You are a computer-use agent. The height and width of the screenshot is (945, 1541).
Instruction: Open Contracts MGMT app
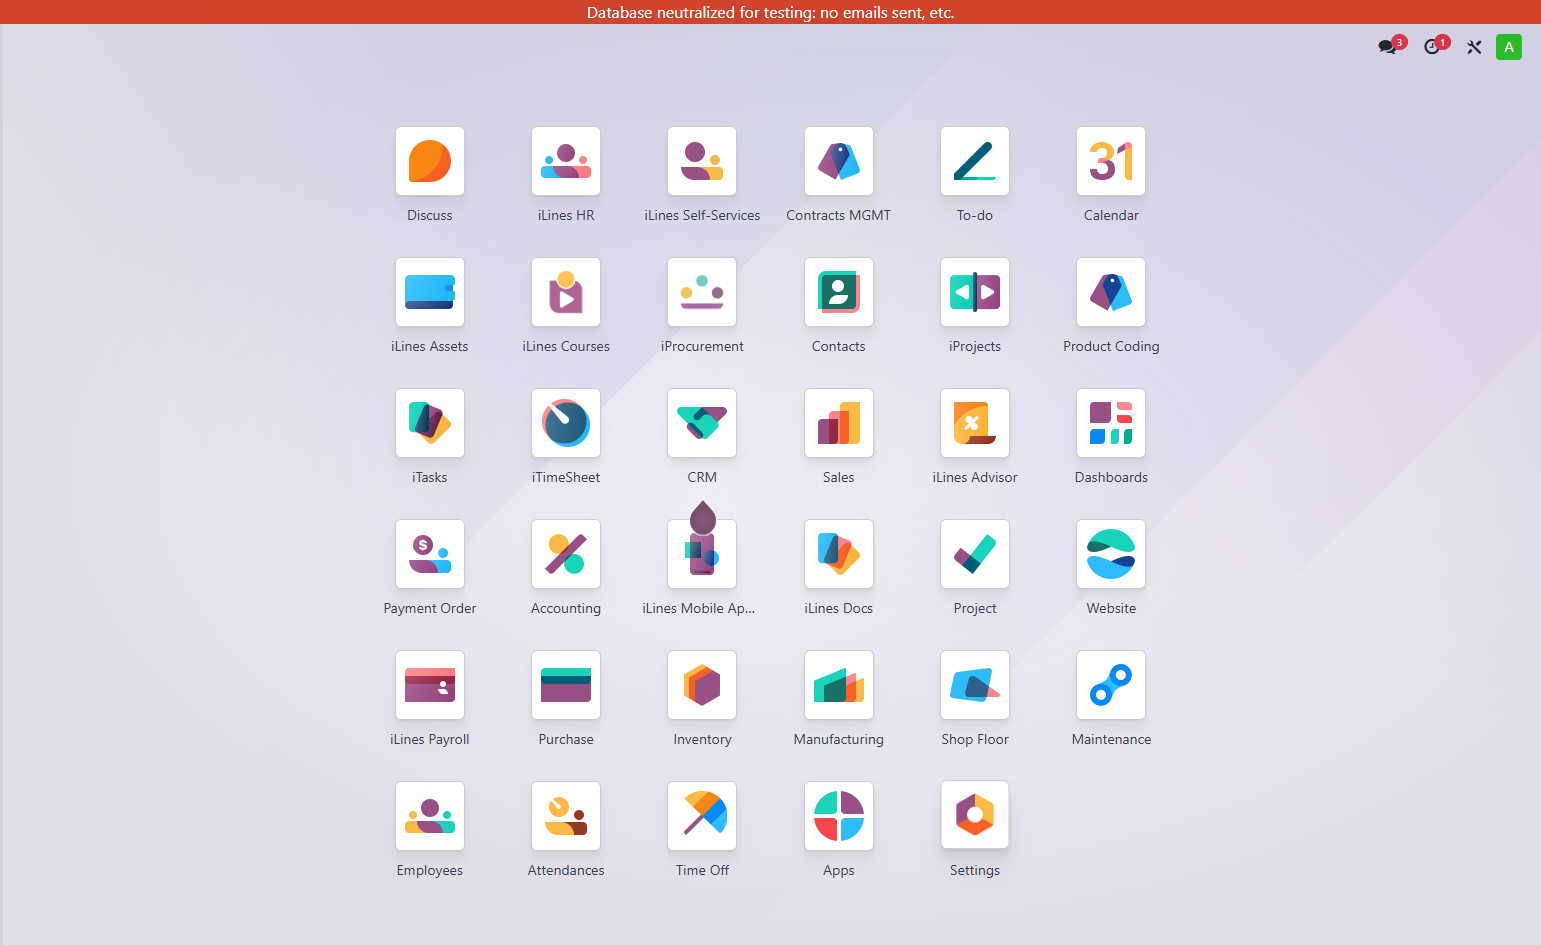point(839,161)
